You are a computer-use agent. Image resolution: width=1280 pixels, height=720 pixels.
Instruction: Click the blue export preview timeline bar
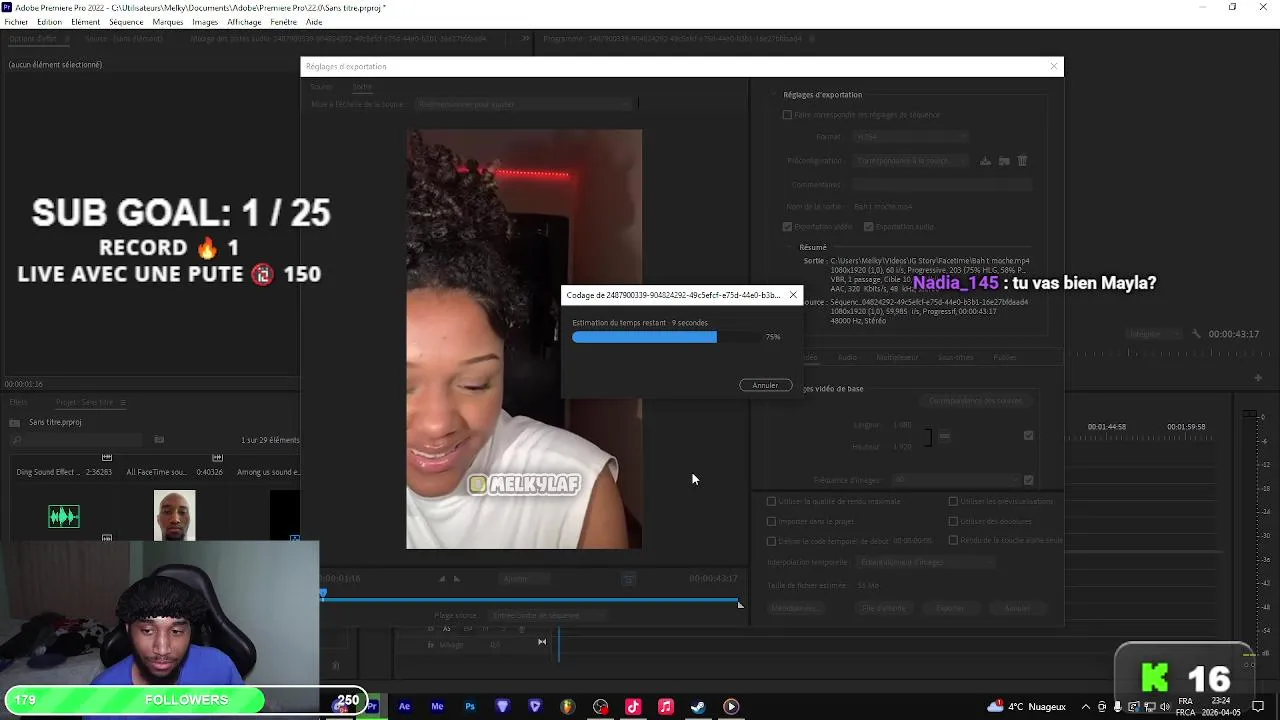531,601
